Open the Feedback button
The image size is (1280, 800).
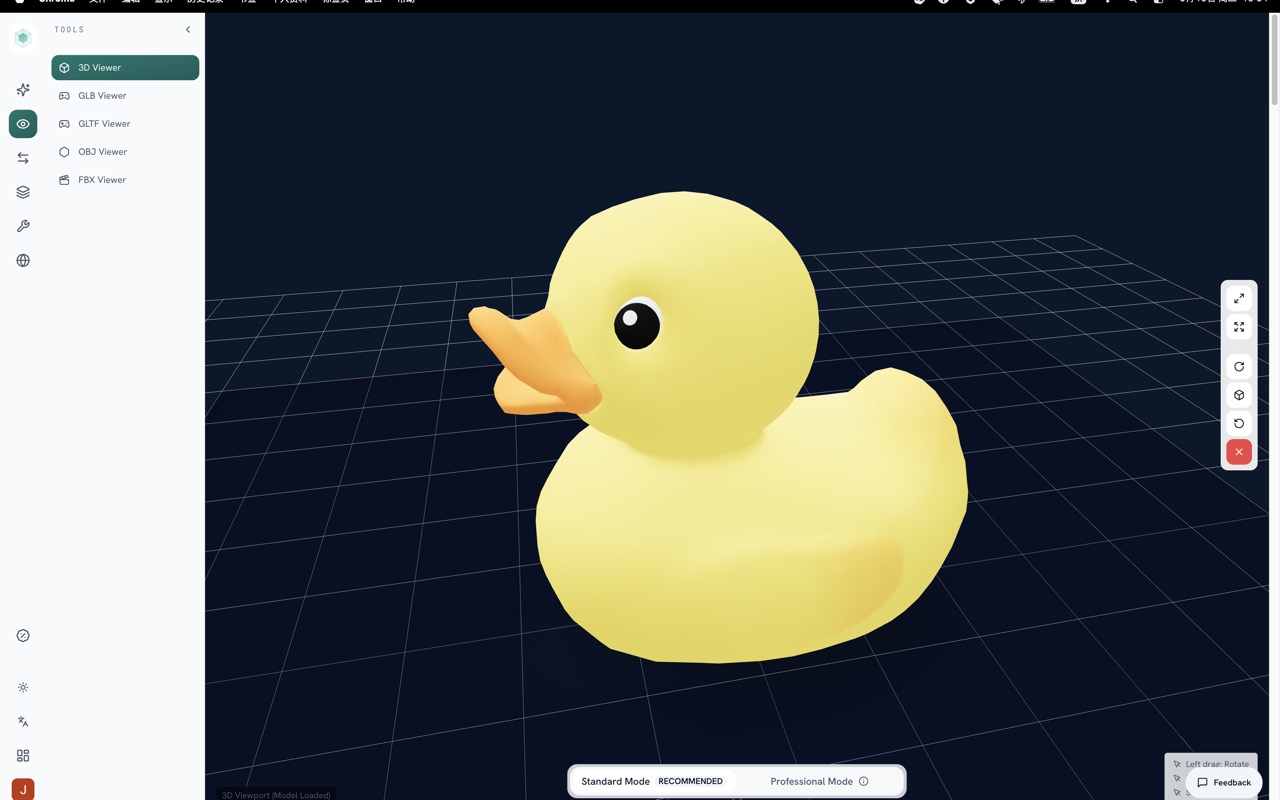[1224, 783]
